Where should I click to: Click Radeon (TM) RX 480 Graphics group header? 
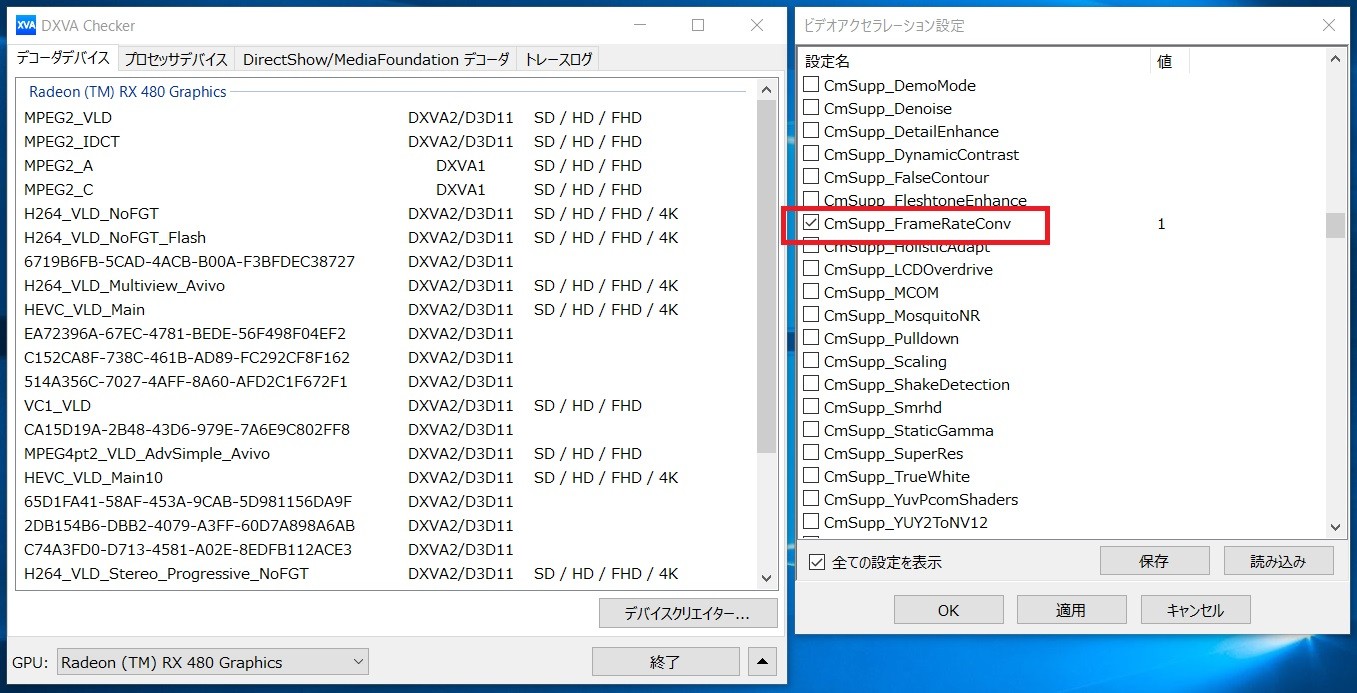(128, 92)
